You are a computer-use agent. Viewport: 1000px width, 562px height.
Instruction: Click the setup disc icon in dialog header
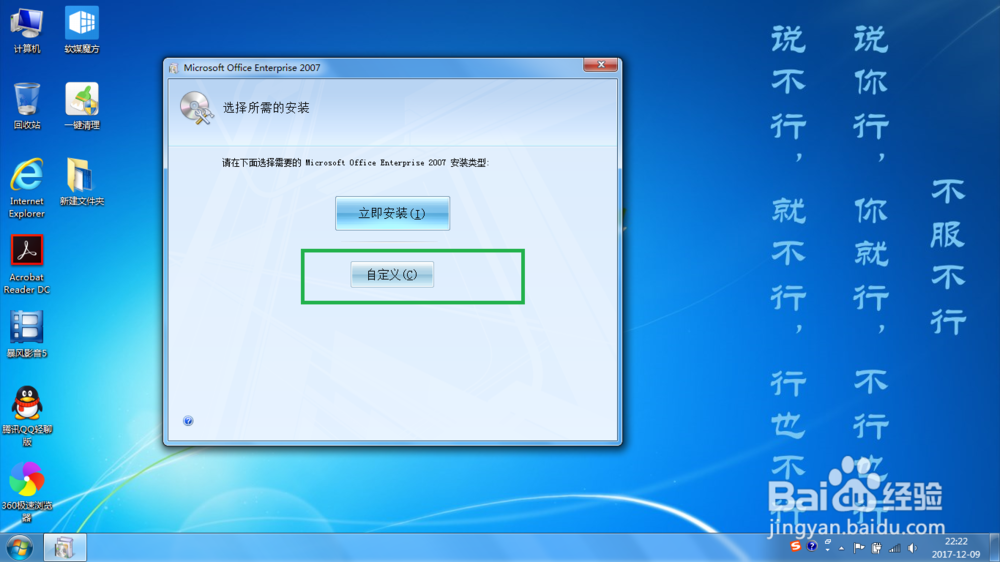coord(196,108)
